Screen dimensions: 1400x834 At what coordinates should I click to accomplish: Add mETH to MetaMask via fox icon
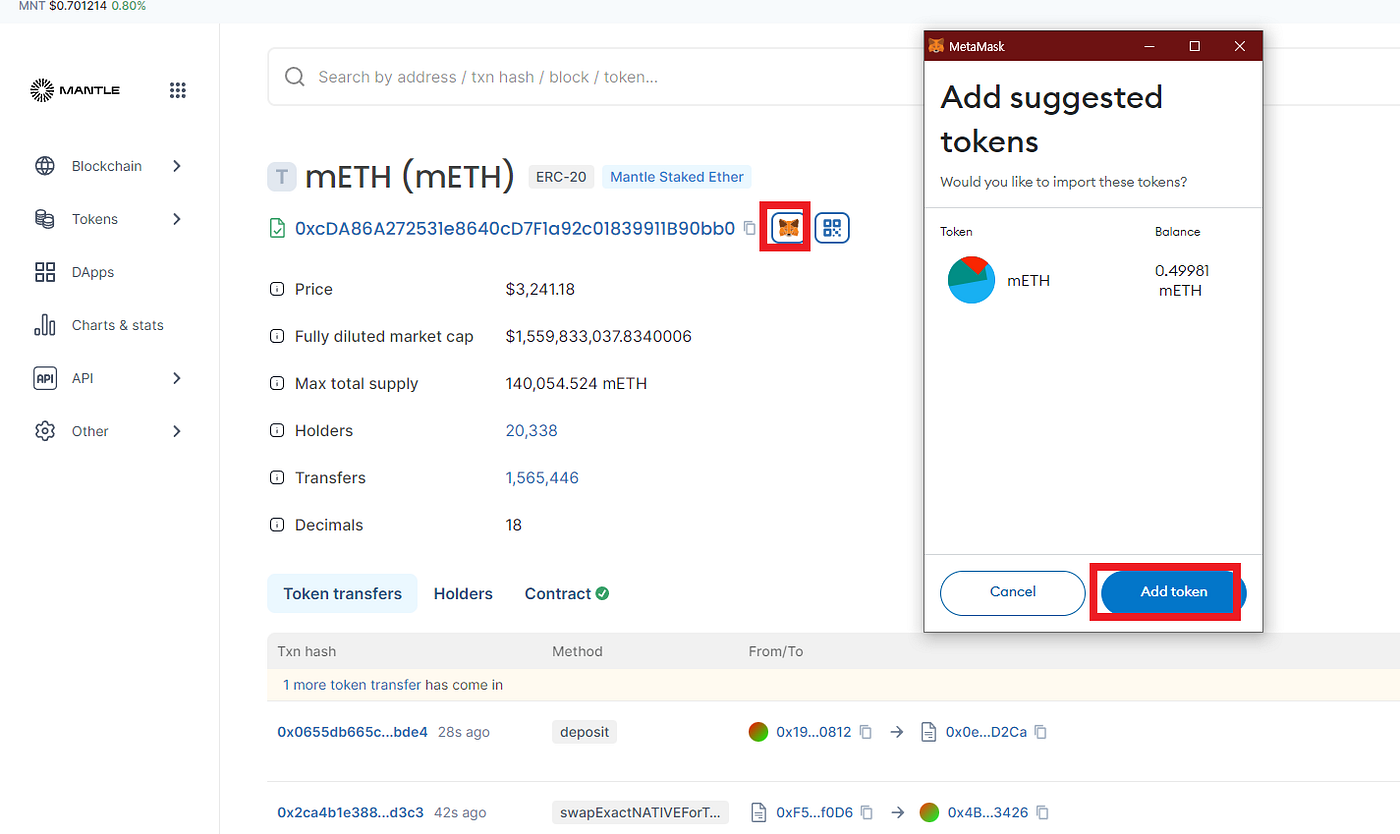pos(788,228)
